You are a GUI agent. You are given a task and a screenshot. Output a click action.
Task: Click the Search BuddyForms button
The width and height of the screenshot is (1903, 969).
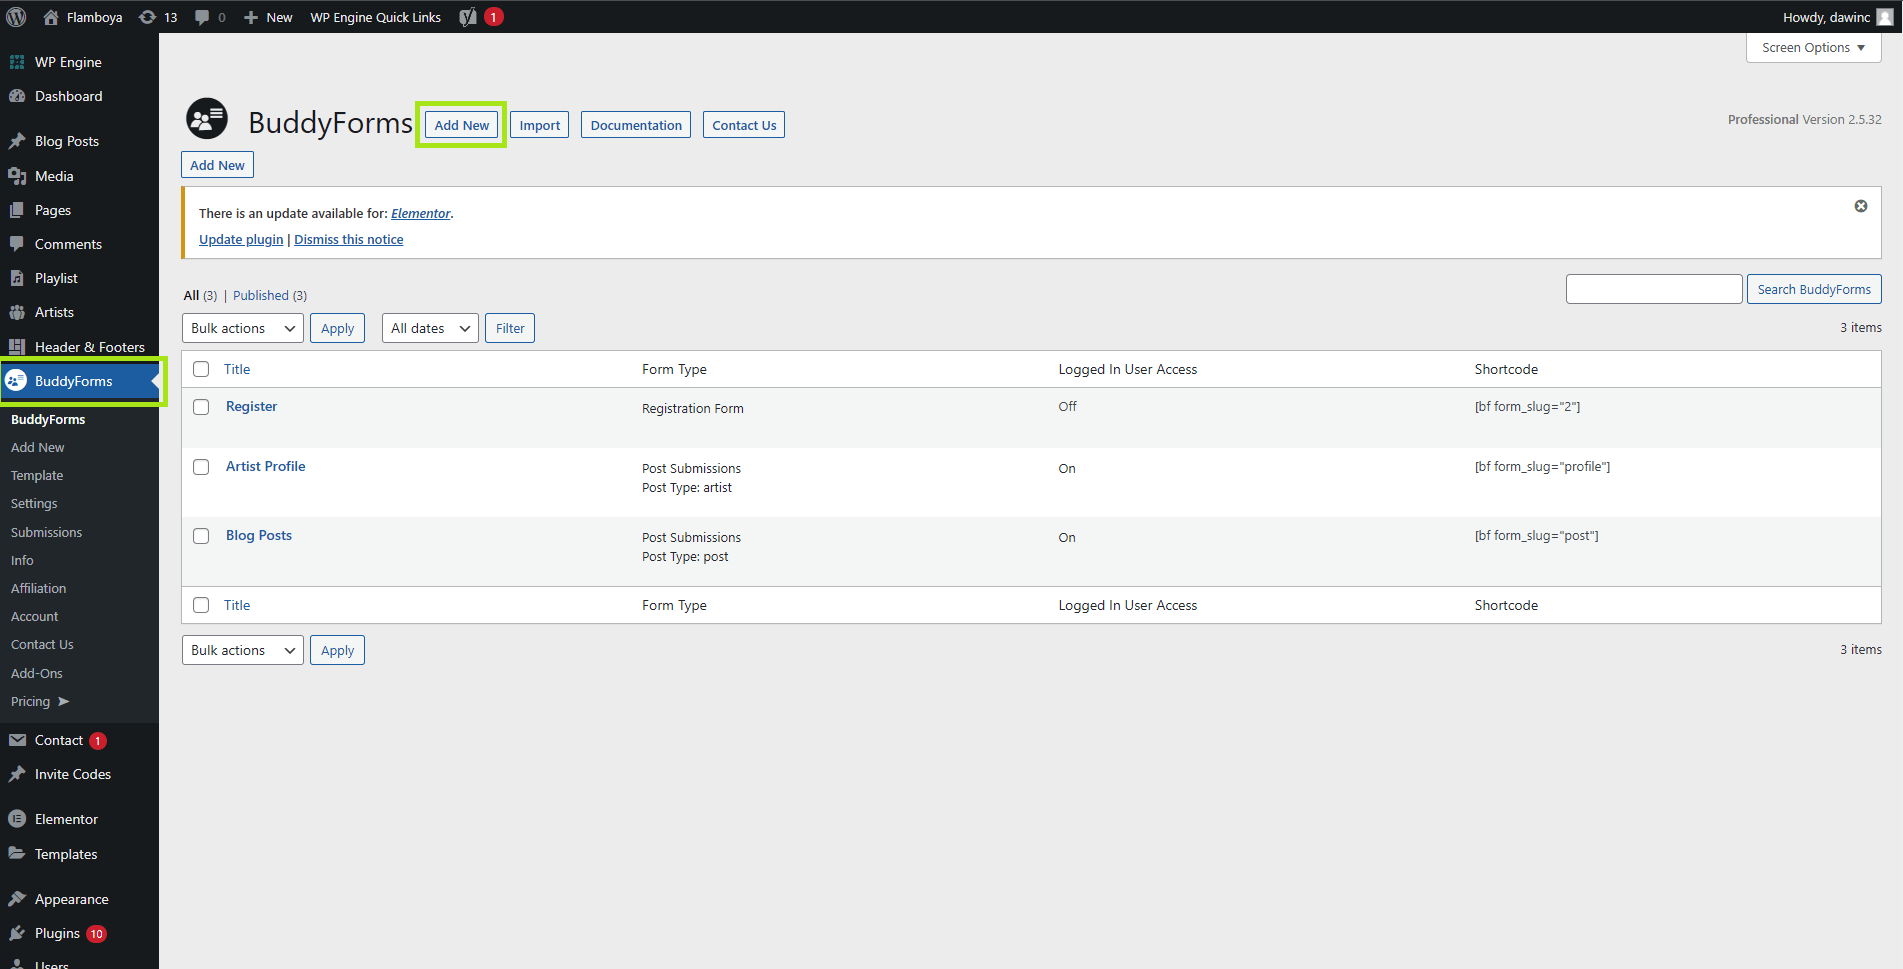(1814, 289)
